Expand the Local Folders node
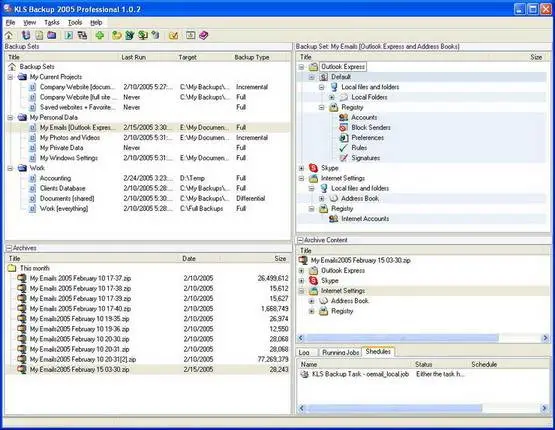The height and width of the screenshot is (430, 555). coord(332,97)
